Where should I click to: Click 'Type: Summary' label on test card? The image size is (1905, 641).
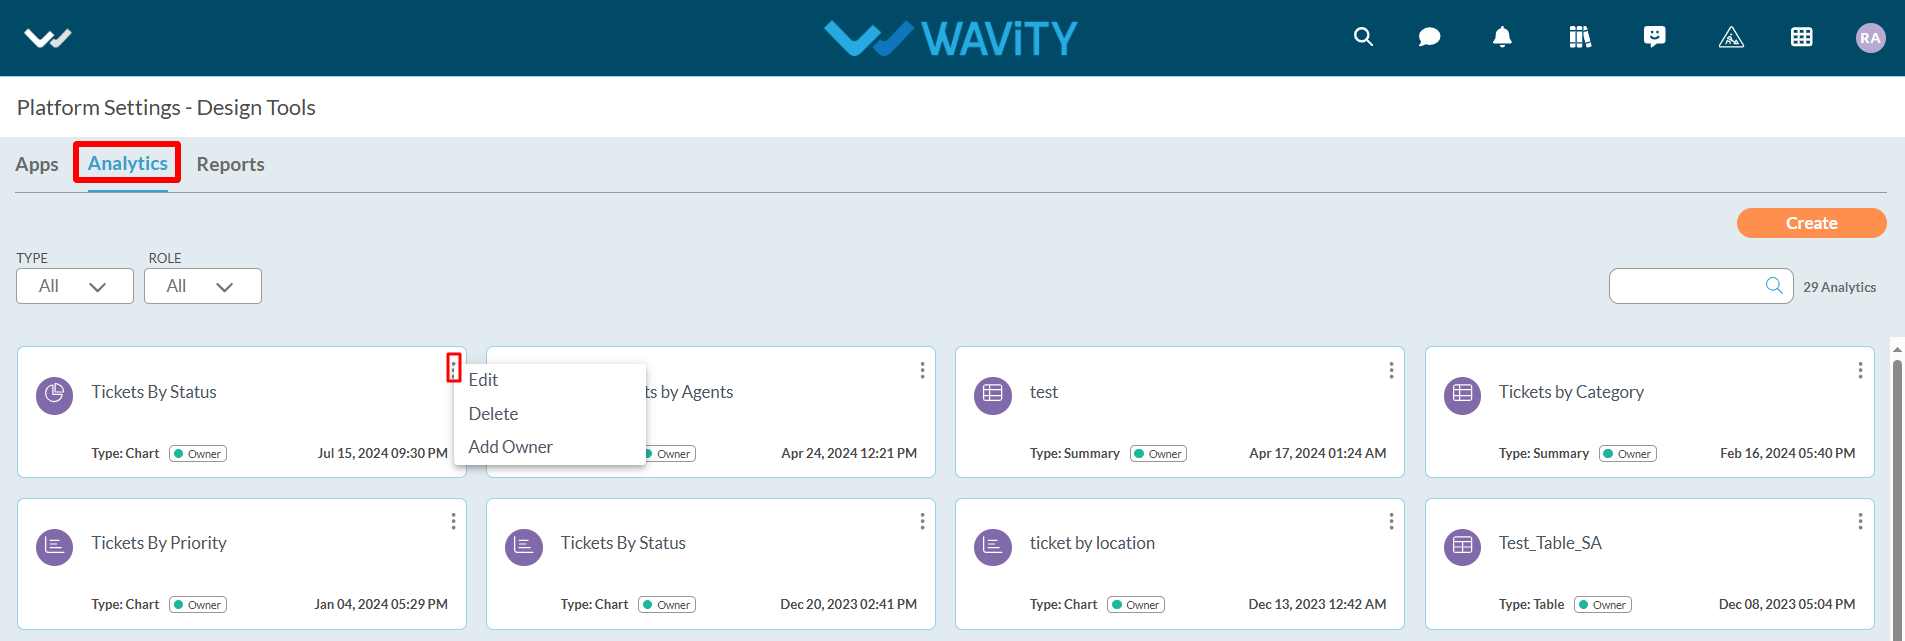(x=1075, y=454)
